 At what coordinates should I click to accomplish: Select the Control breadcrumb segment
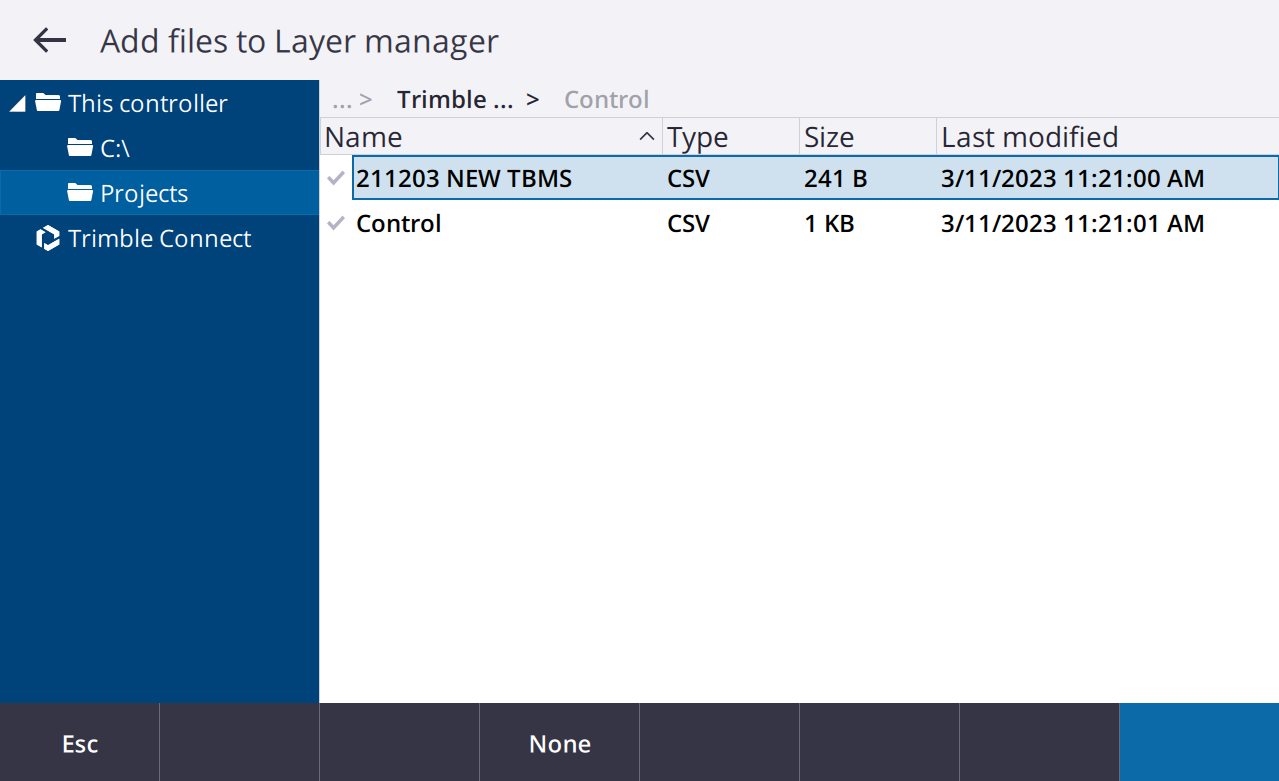coord(607,100)
